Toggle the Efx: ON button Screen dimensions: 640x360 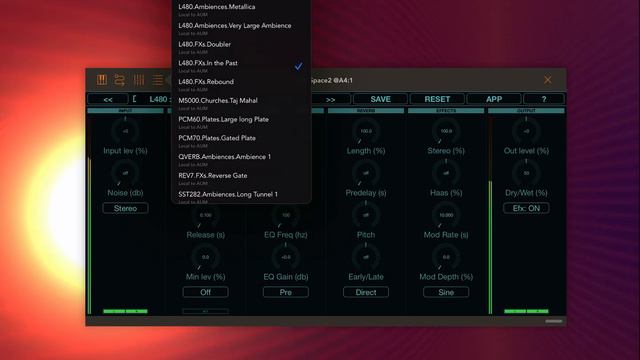point(526,208)
